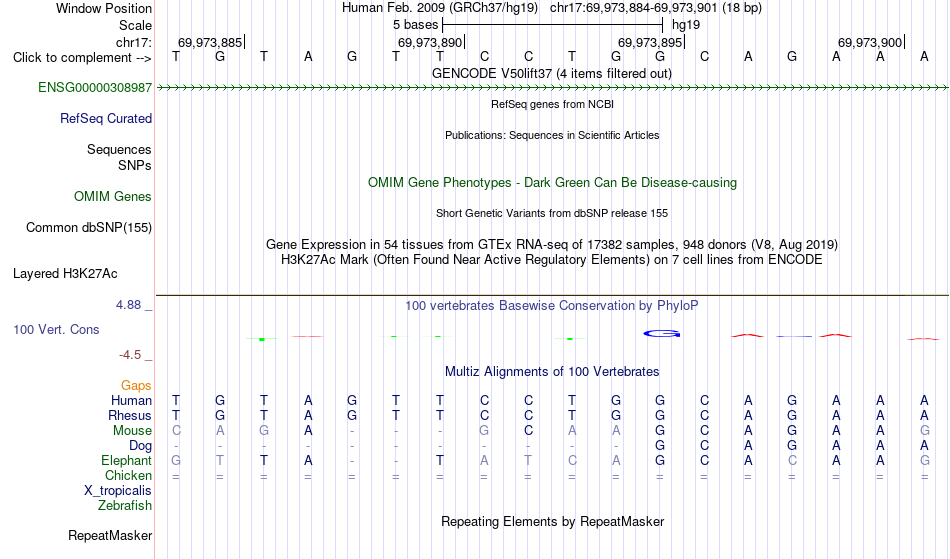Open GENCODE V50lift37 track title
The height and width of the screenshot is (559, 950).
[x=552, y=73]
